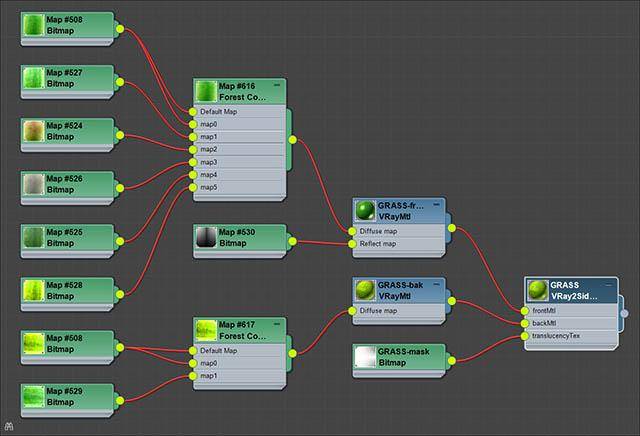Screen dimensions: 640x436
Task: Collapse the GRASS-bak VRayMtl node
Action: 437,284
